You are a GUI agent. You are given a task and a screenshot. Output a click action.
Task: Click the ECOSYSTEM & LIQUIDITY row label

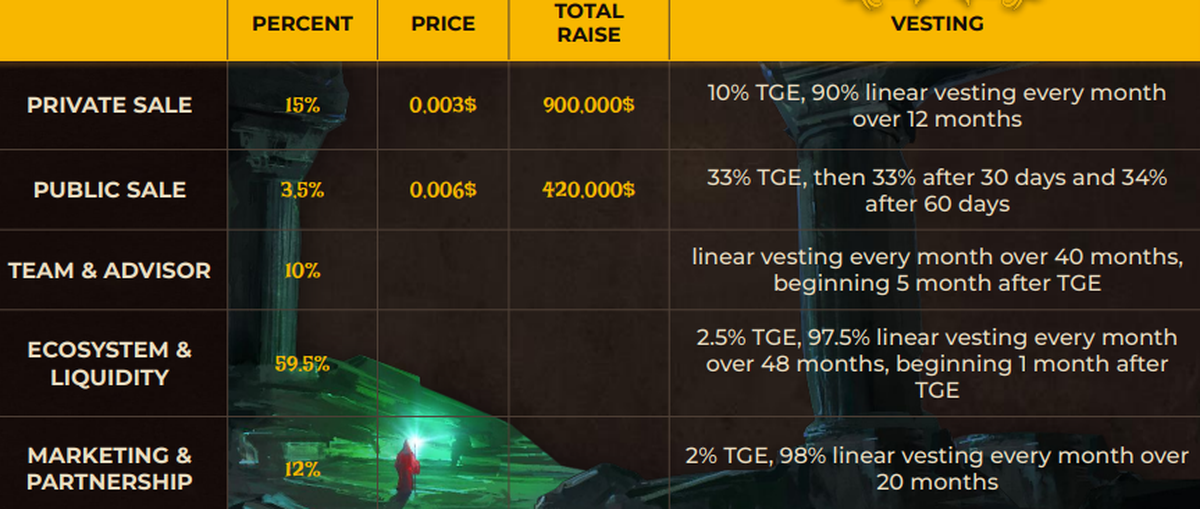pyautogui.click(x=110, y=363)
